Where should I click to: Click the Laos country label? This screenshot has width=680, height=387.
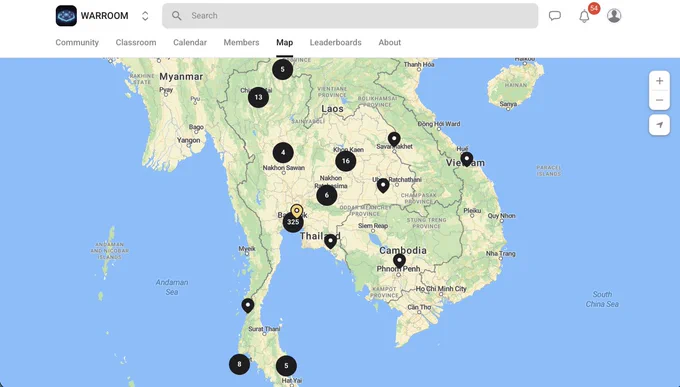point(333,109)
